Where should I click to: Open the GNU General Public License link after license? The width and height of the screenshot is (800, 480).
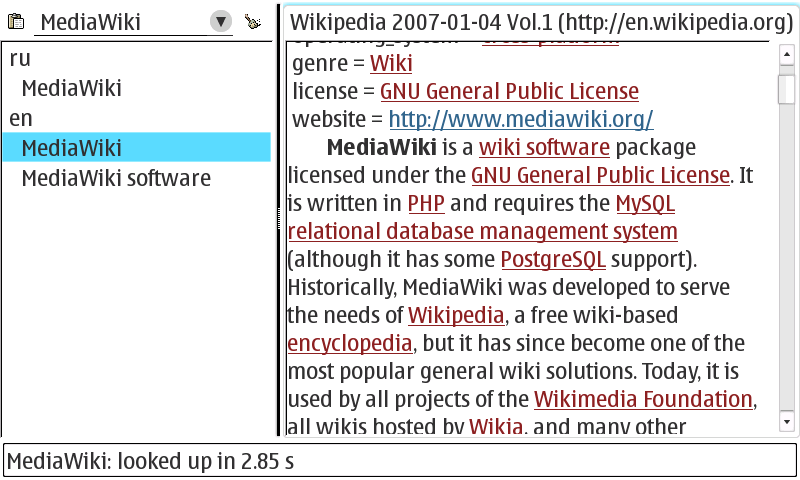click(509, 92)
